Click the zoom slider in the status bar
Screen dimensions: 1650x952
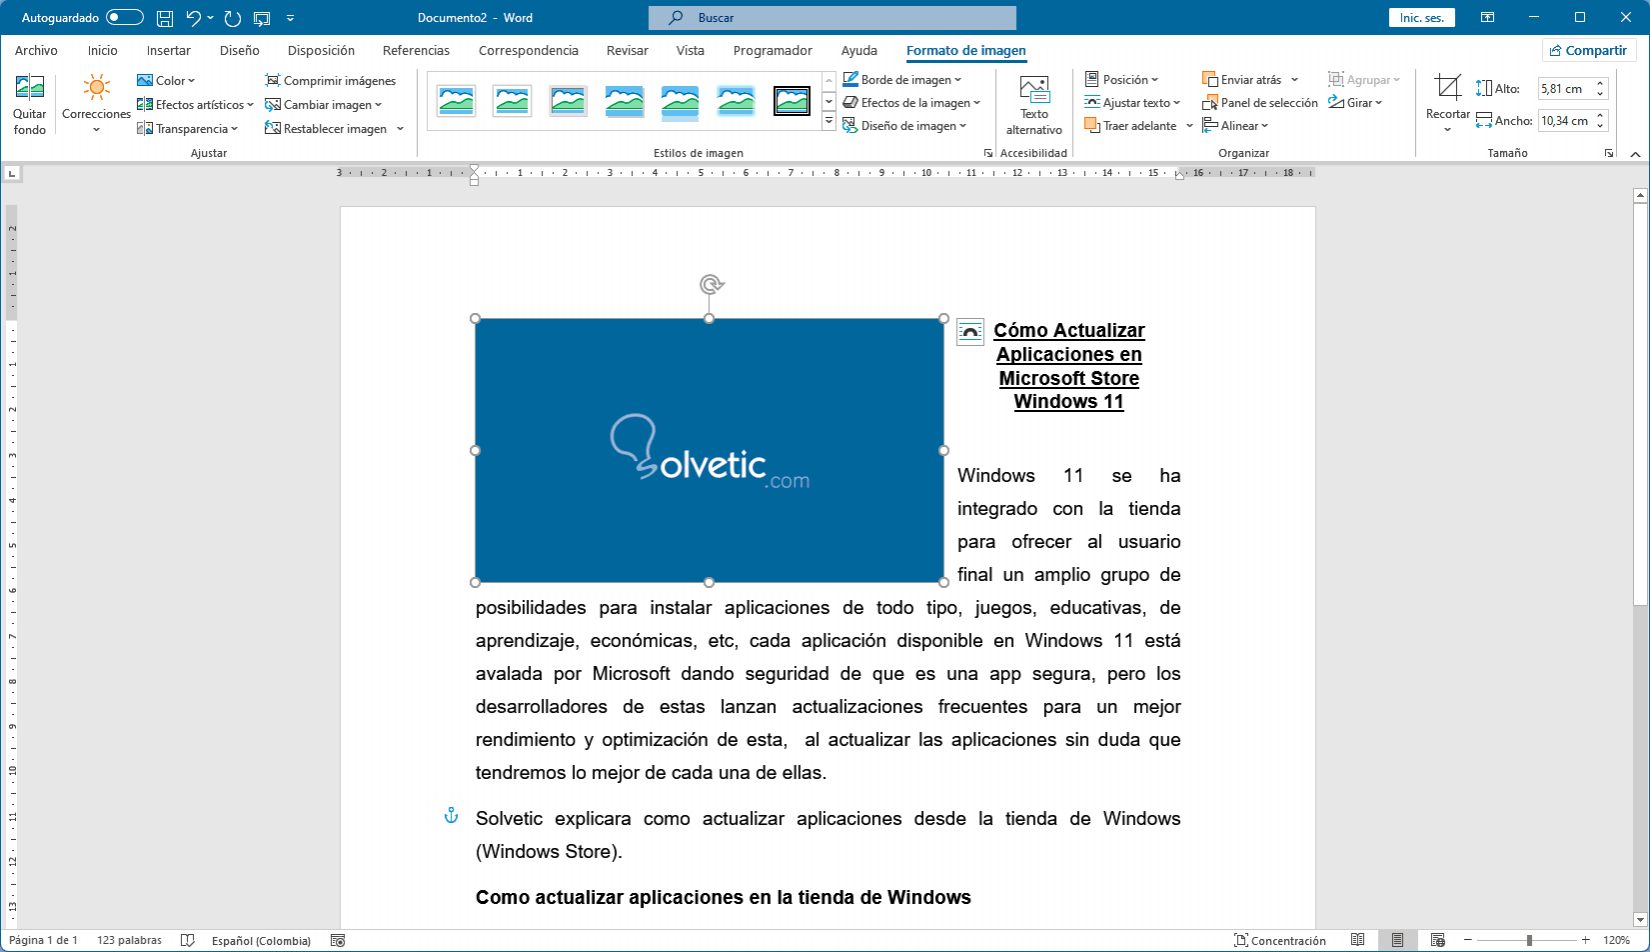(x=1527, y=940)
